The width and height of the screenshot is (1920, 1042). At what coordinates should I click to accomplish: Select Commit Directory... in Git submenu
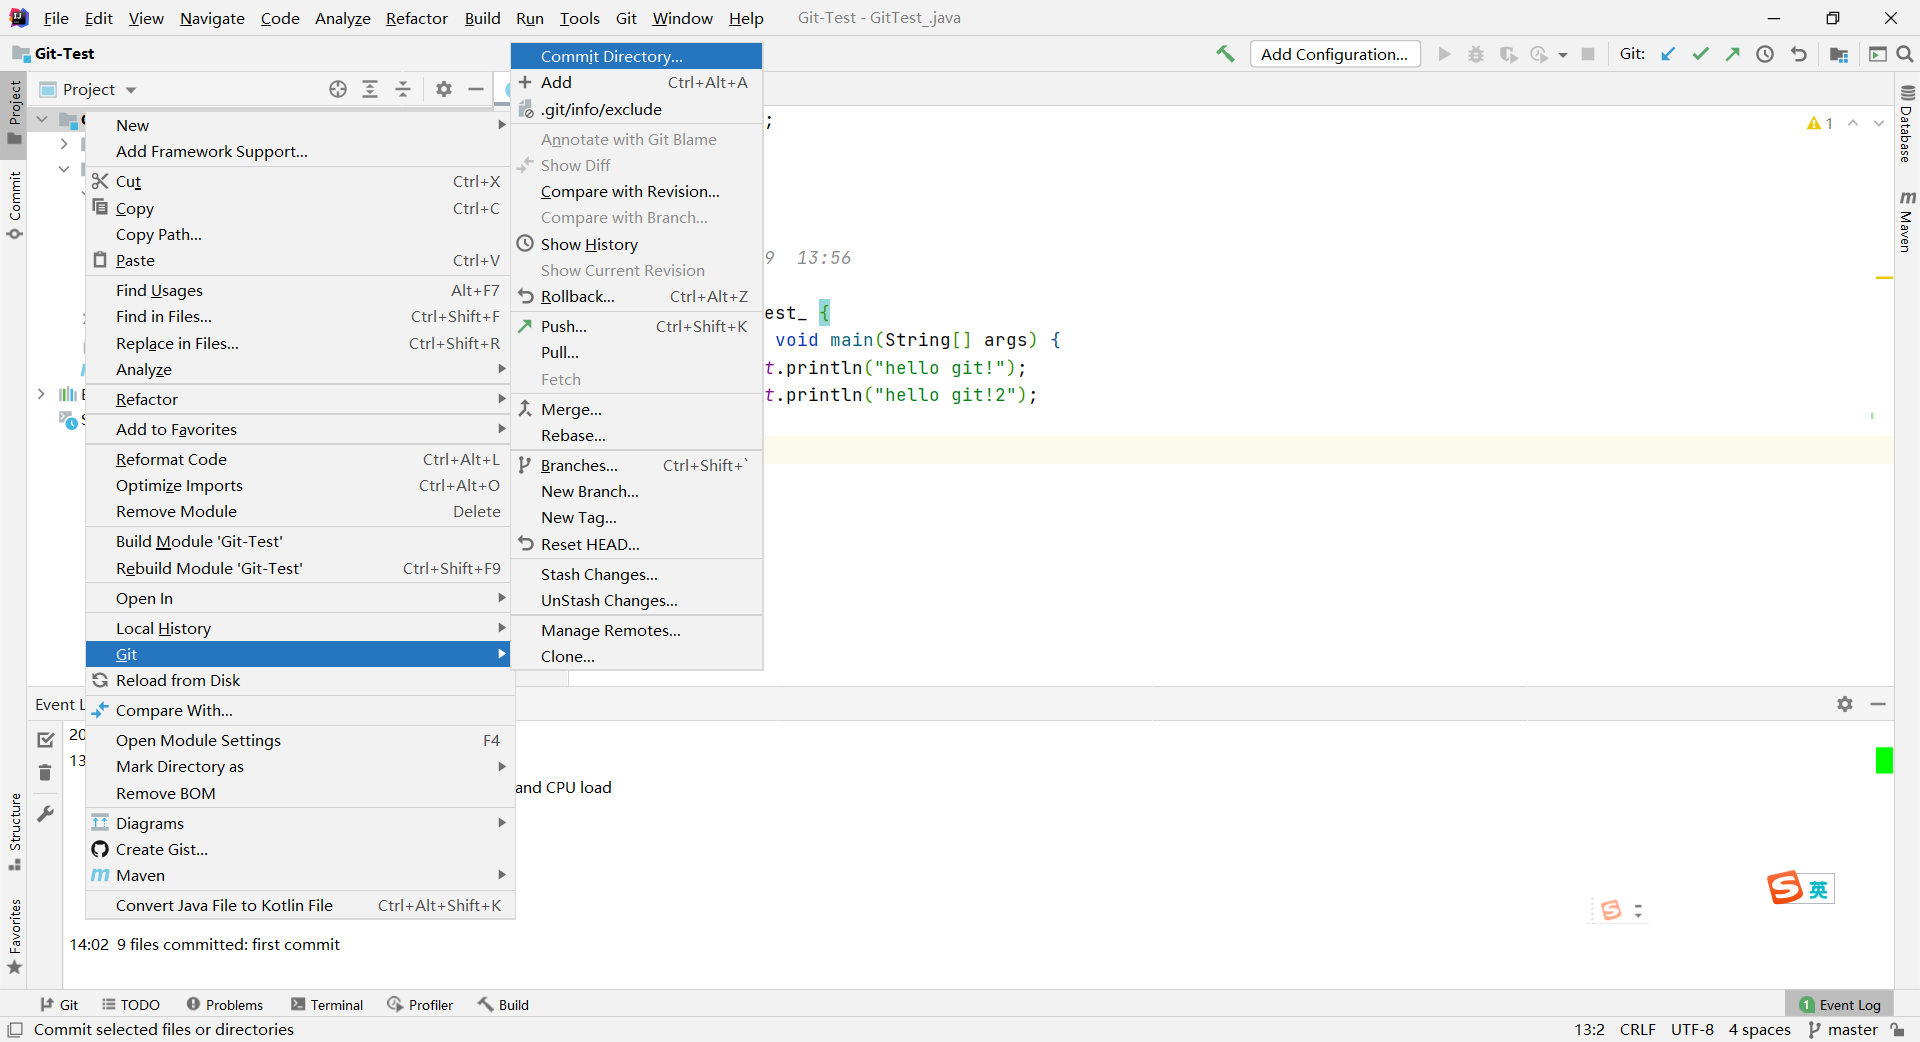point(636,56)
